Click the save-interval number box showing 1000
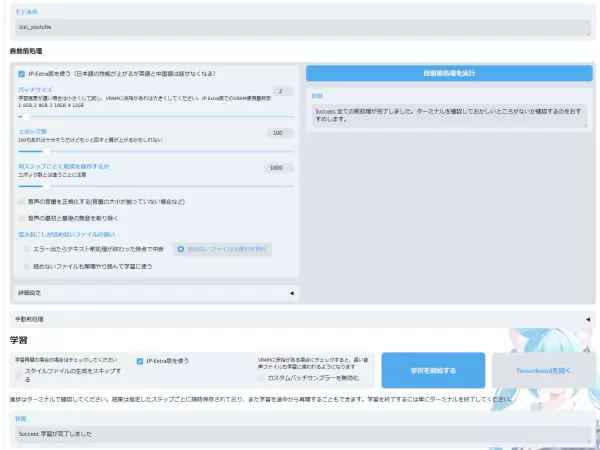The height and width of the screenshot is (450, 600). point(279,168)
